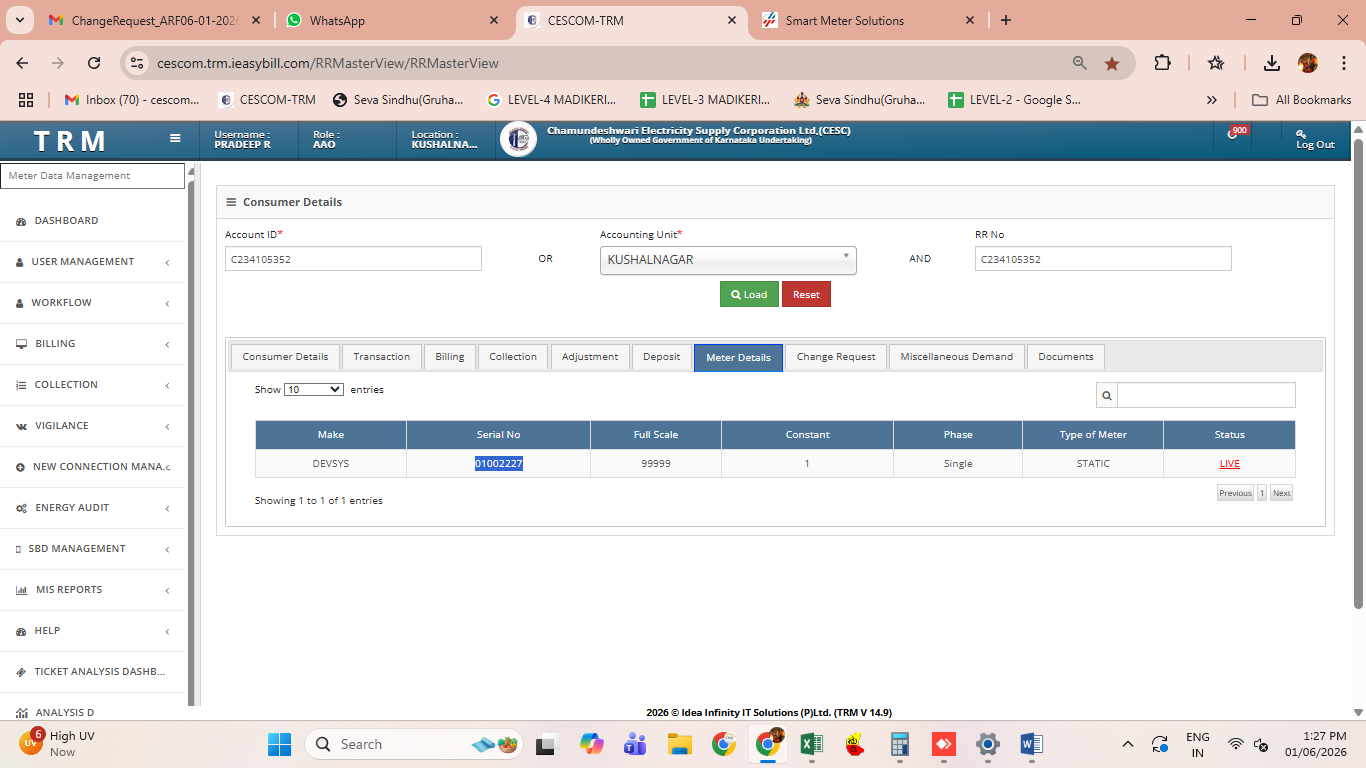The width and height of the screenshot is (1366, 768).
Task: Open the Seva Sindhu bookmark with globe icon
Action: [x=401, y=100]
